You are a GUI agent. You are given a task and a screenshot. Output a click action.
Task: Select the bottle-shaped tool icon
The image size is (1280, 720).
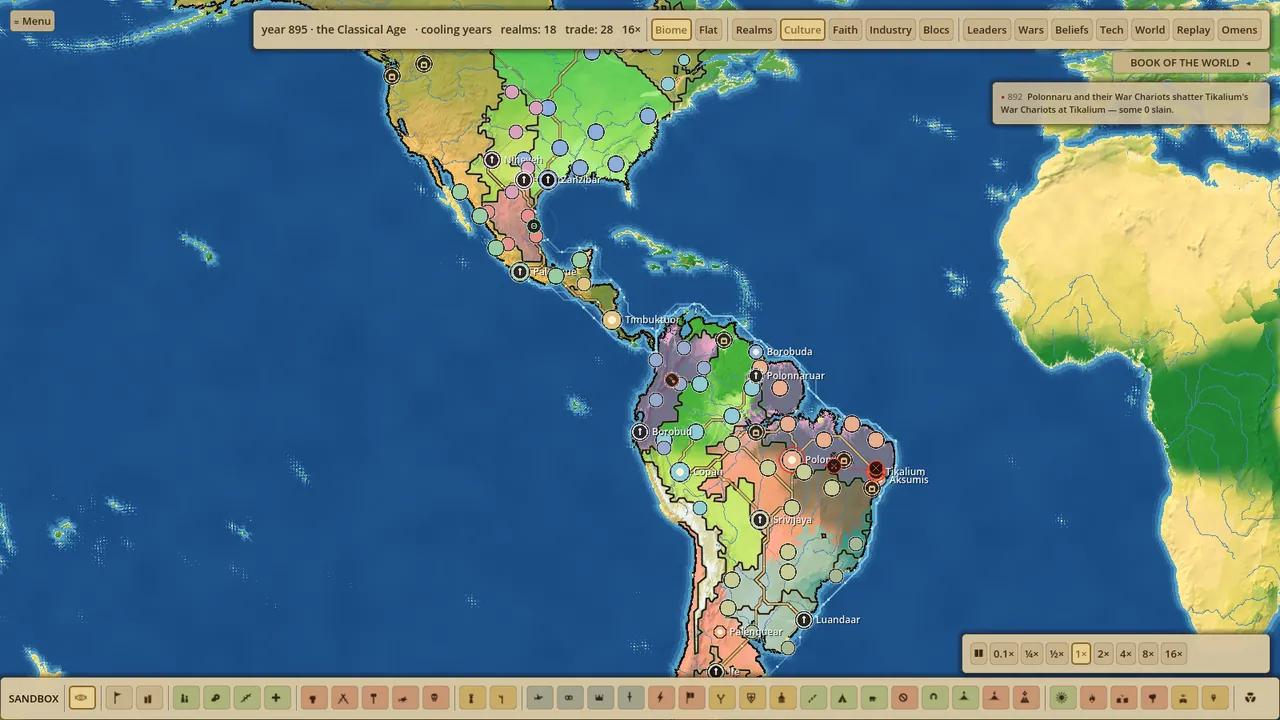point(781,698)
